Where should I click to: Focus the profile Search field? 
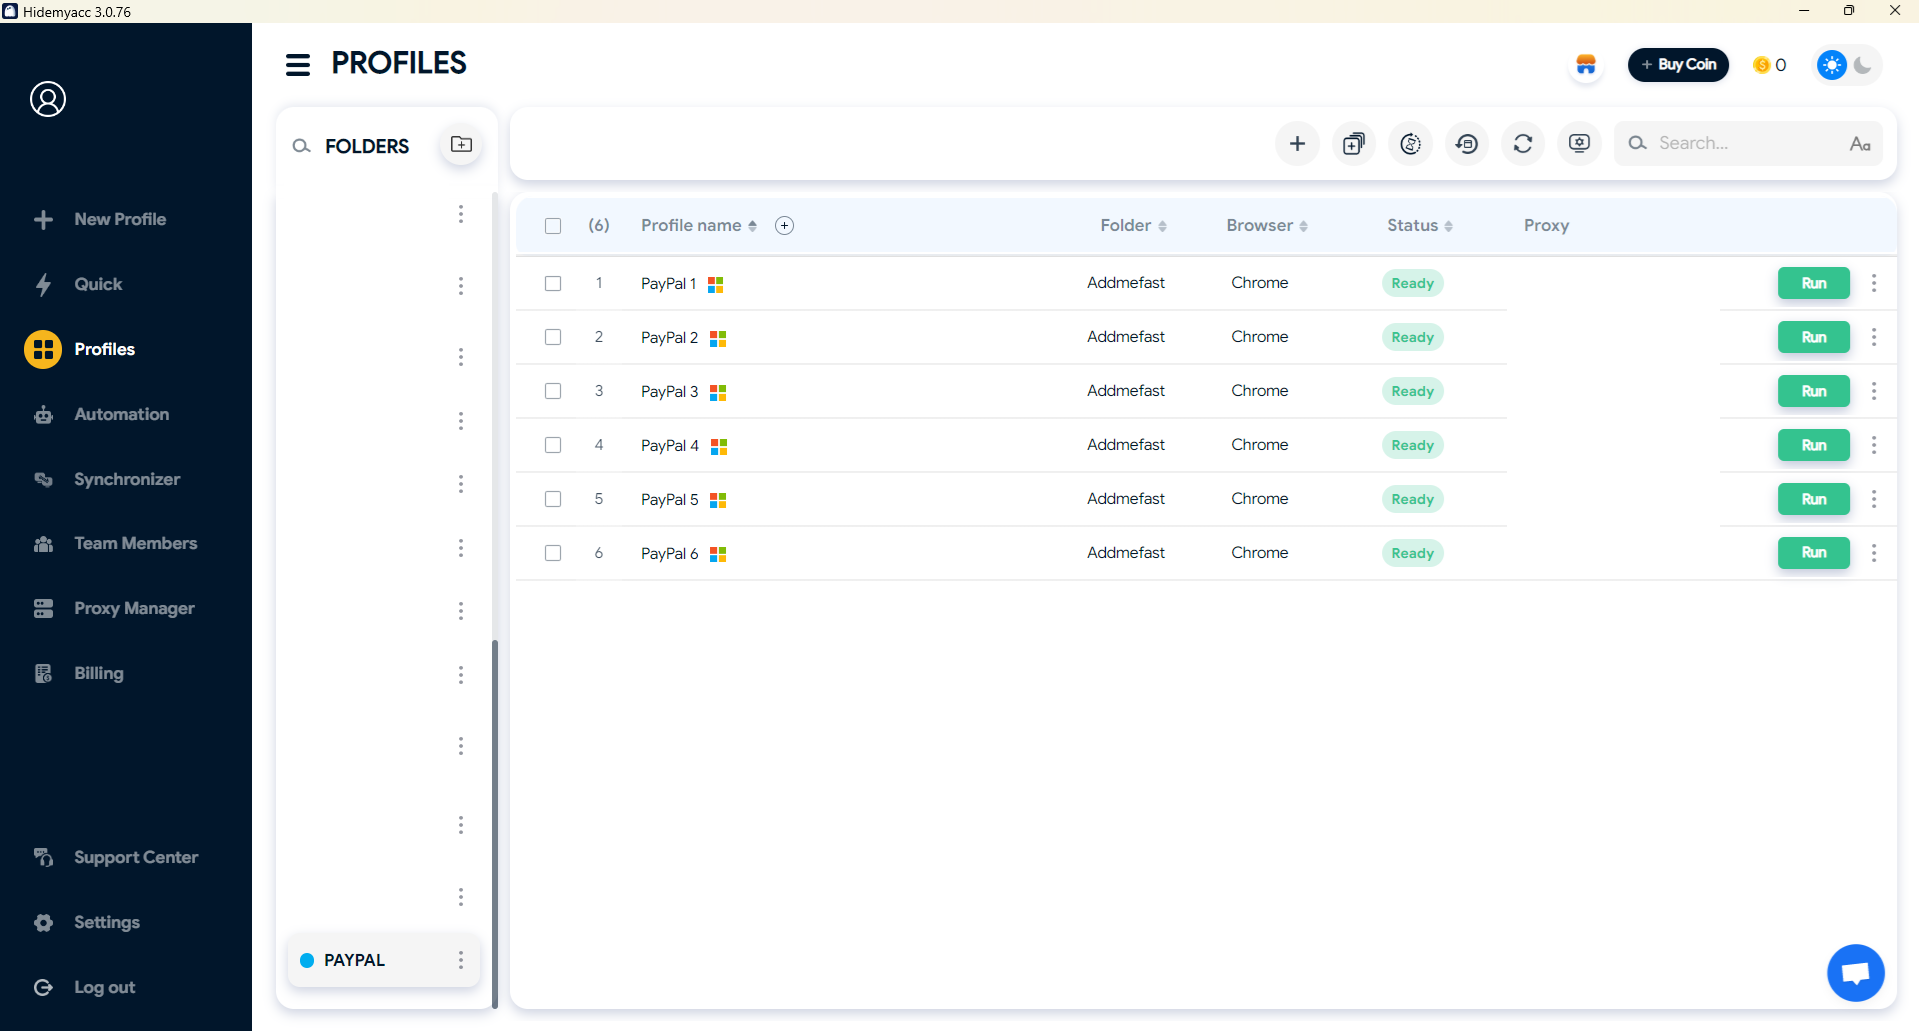[x=1748, y=144]
